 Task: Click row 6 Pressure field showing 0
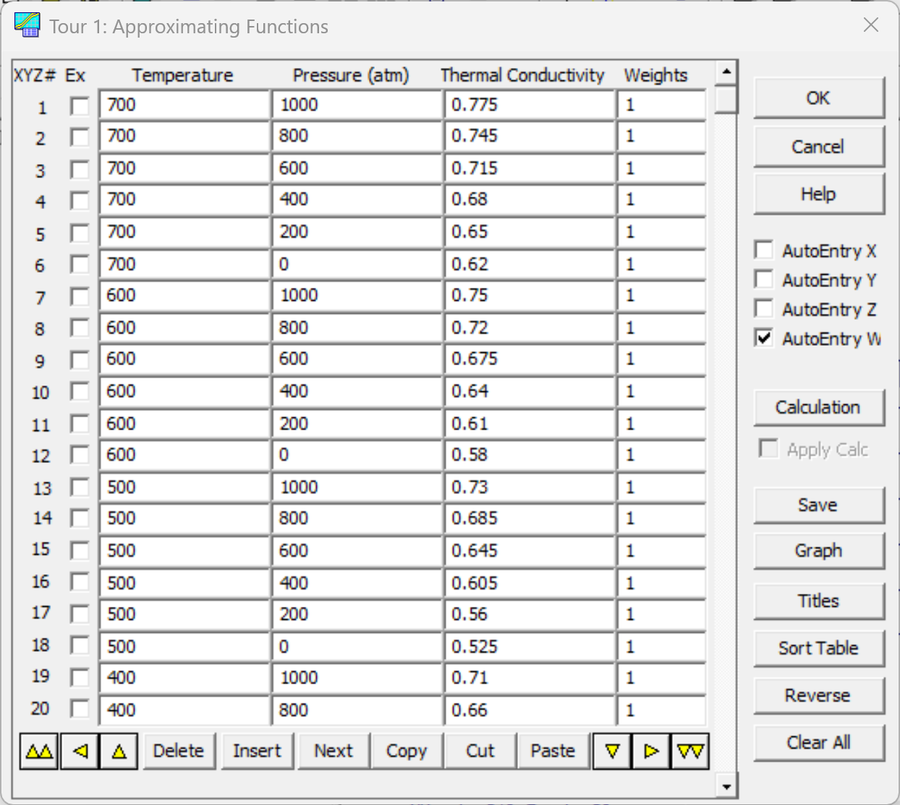(358, 265)
